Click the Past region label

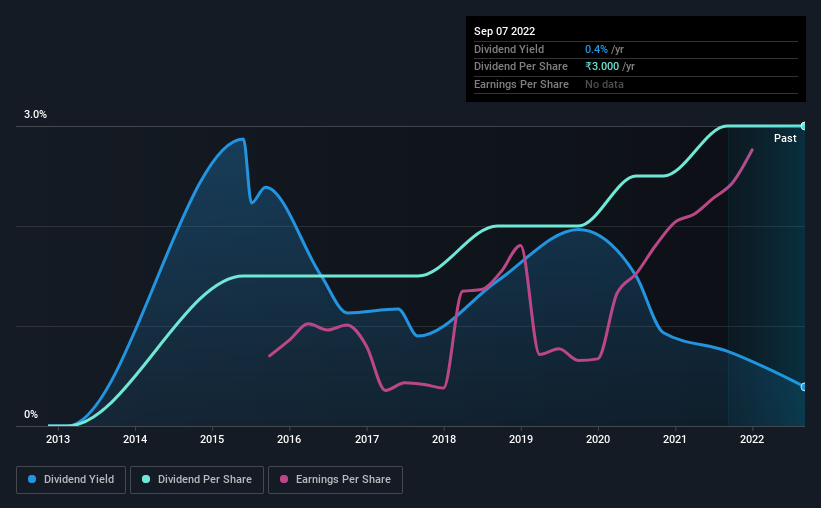pos(785,138)
